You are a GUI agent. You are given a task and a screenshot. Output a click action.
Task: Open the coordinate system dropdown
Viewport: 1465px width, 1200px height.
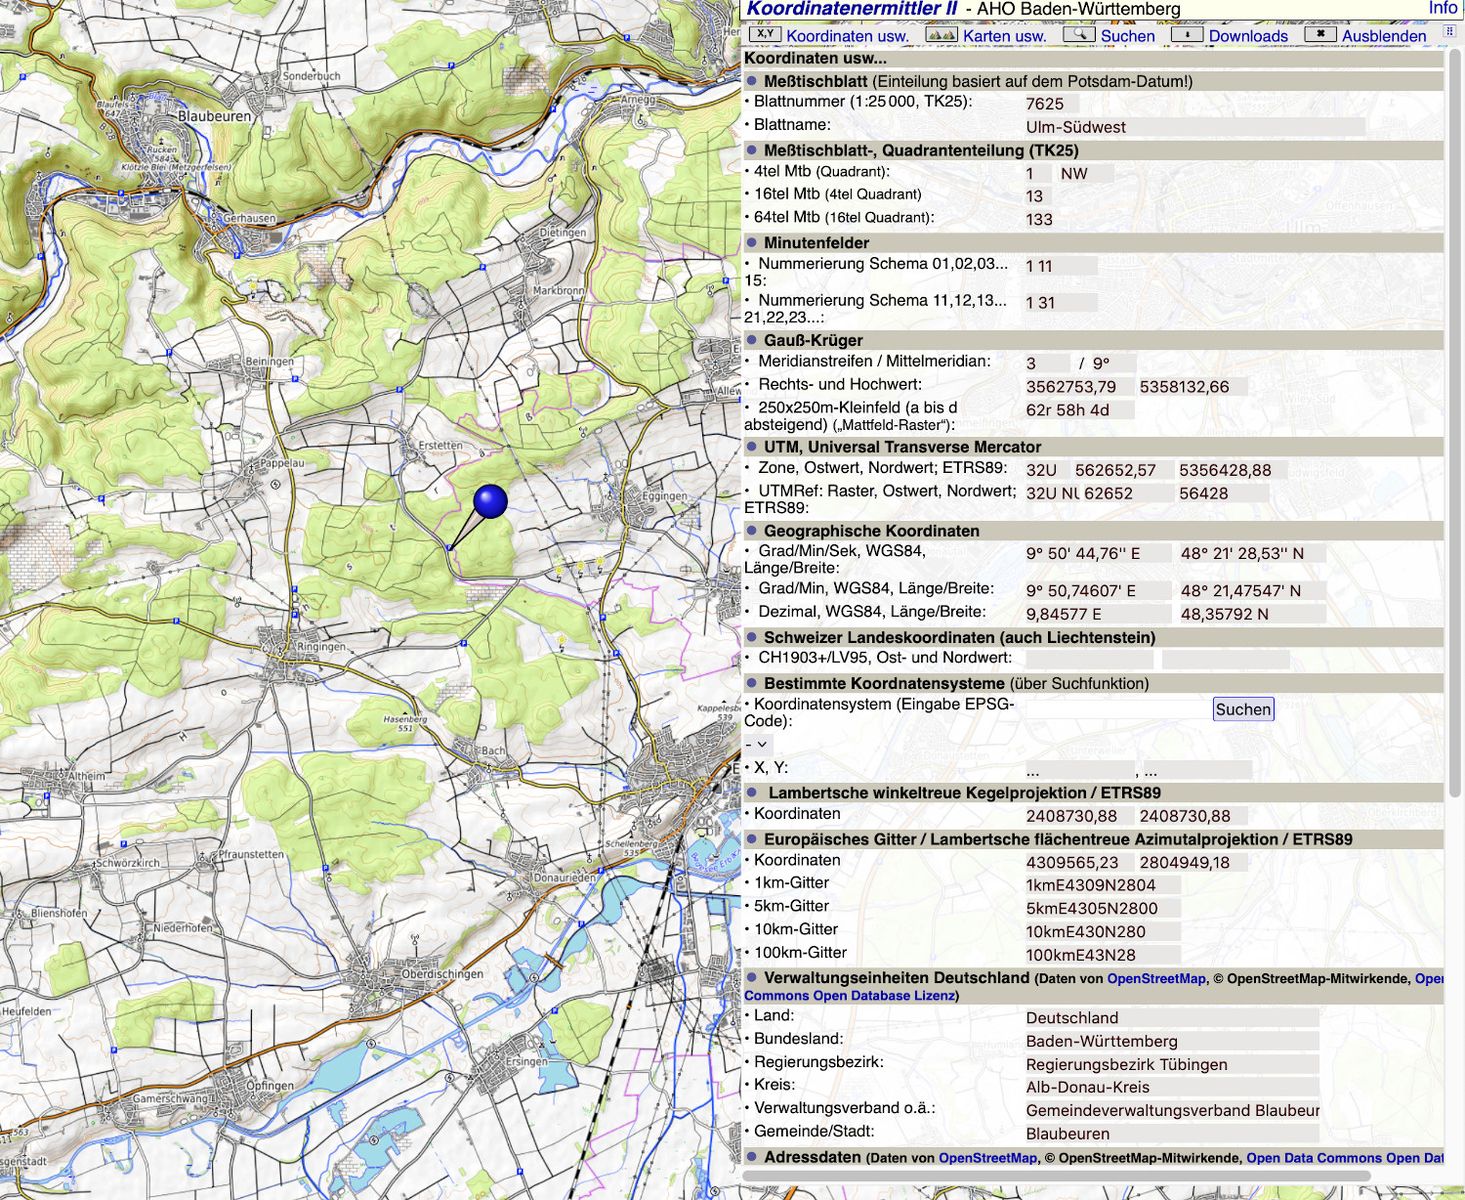[x=757, y=744]
